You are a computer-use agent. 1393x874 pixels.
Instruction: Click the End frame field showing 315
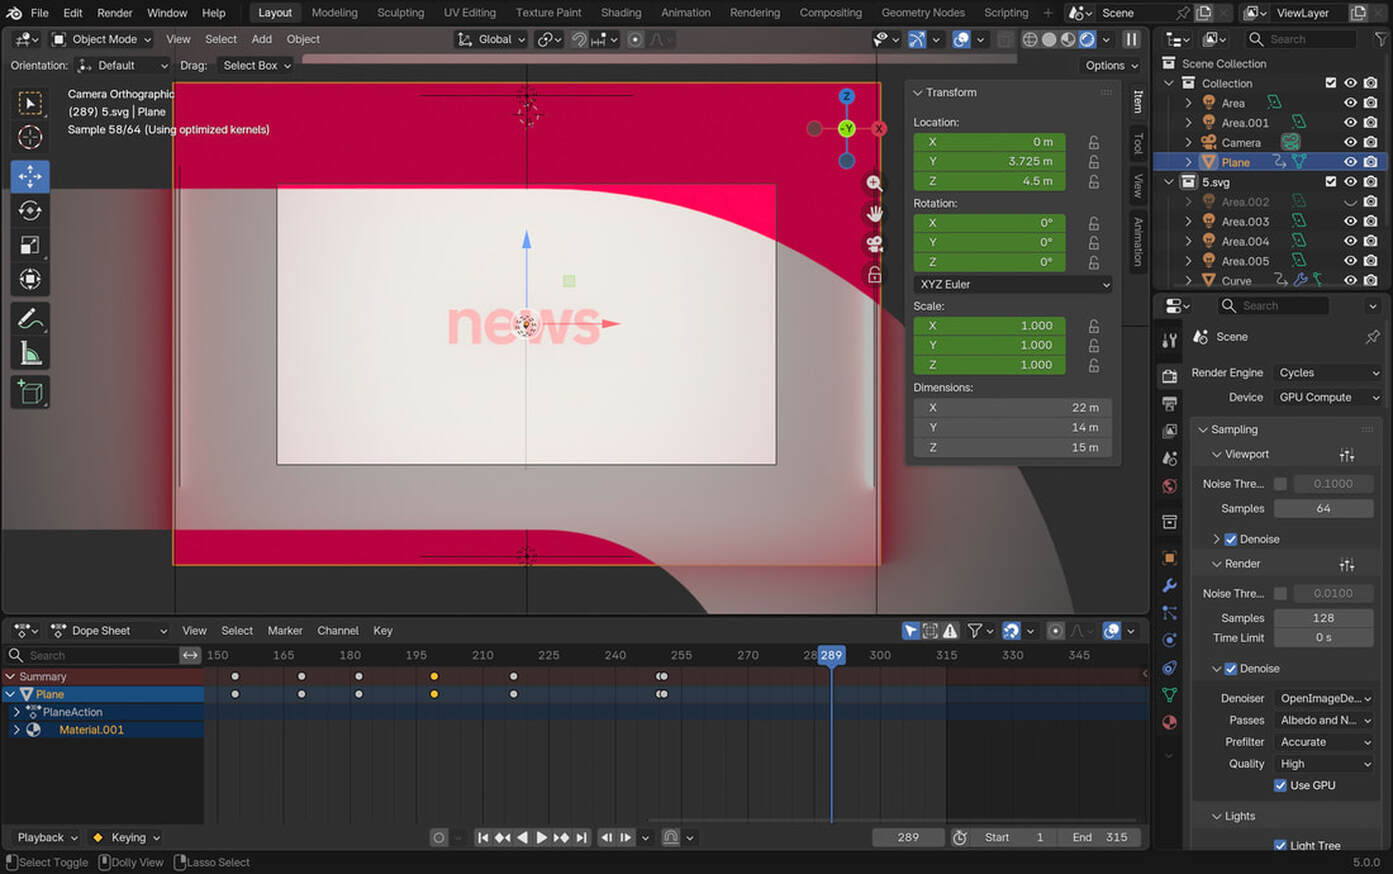pos(1100,838)
